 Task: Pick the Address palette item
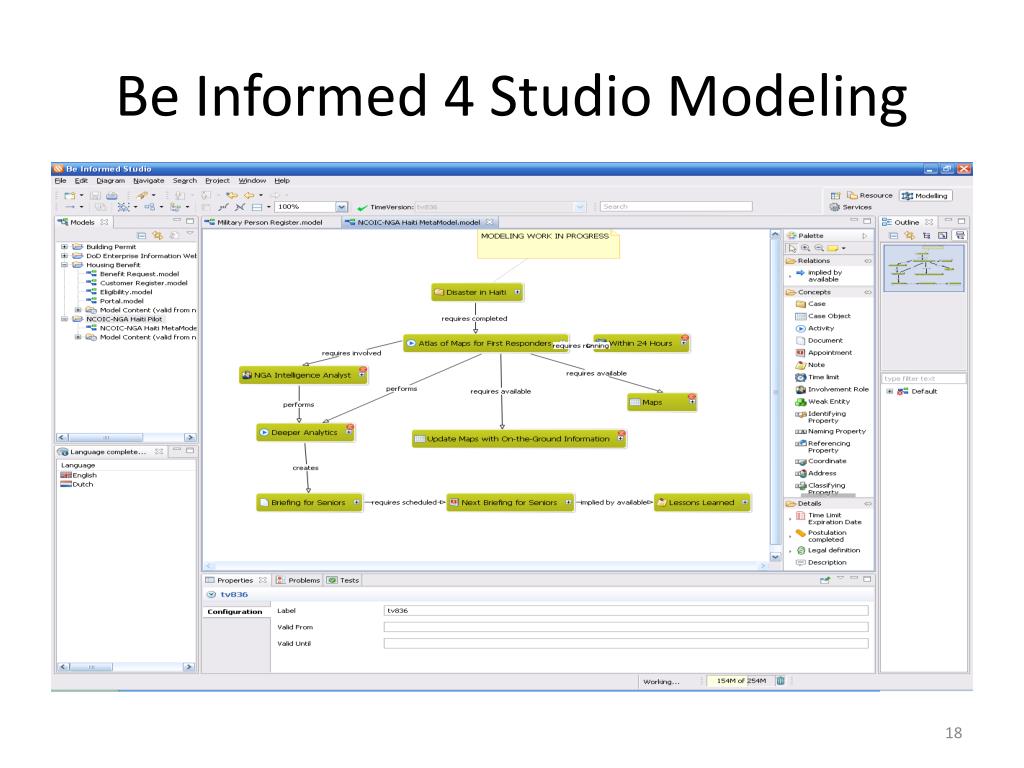click(816, 473)
